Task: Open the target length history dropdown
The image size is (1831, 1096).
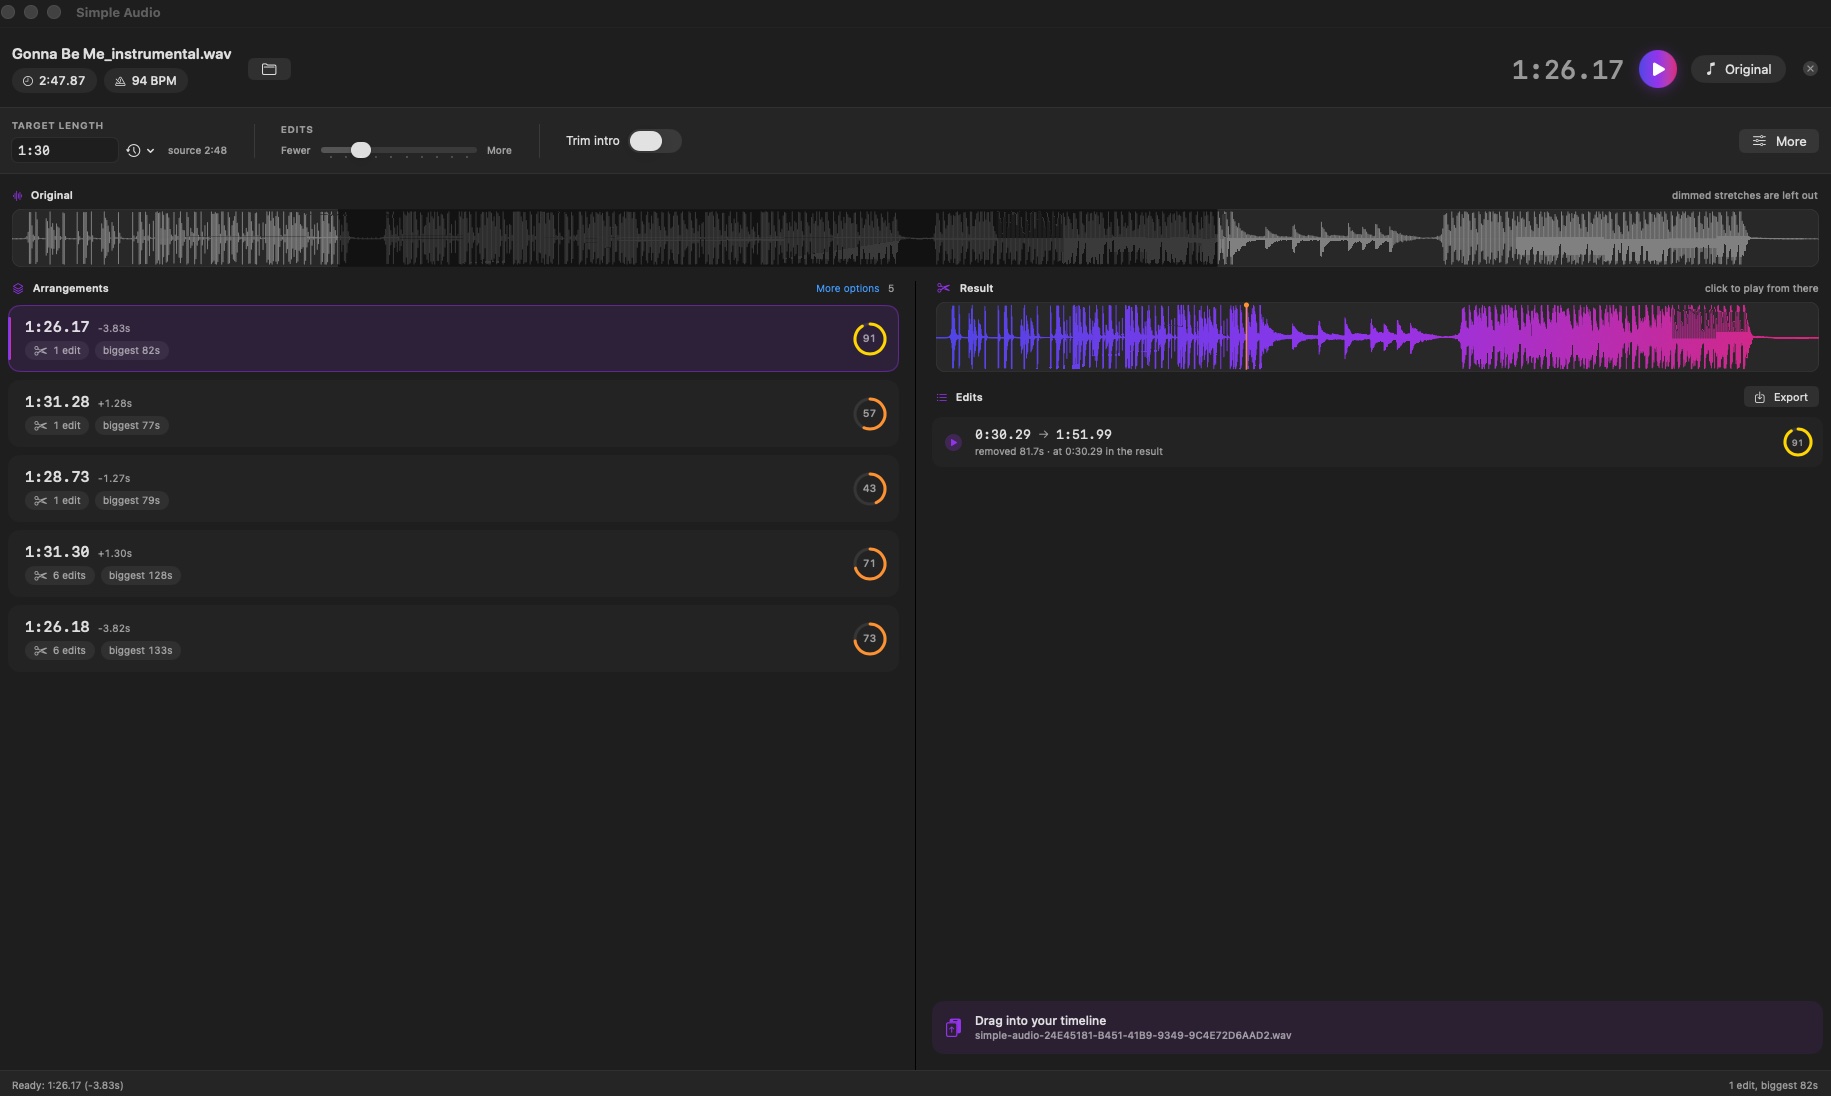Action: point(140,150)
